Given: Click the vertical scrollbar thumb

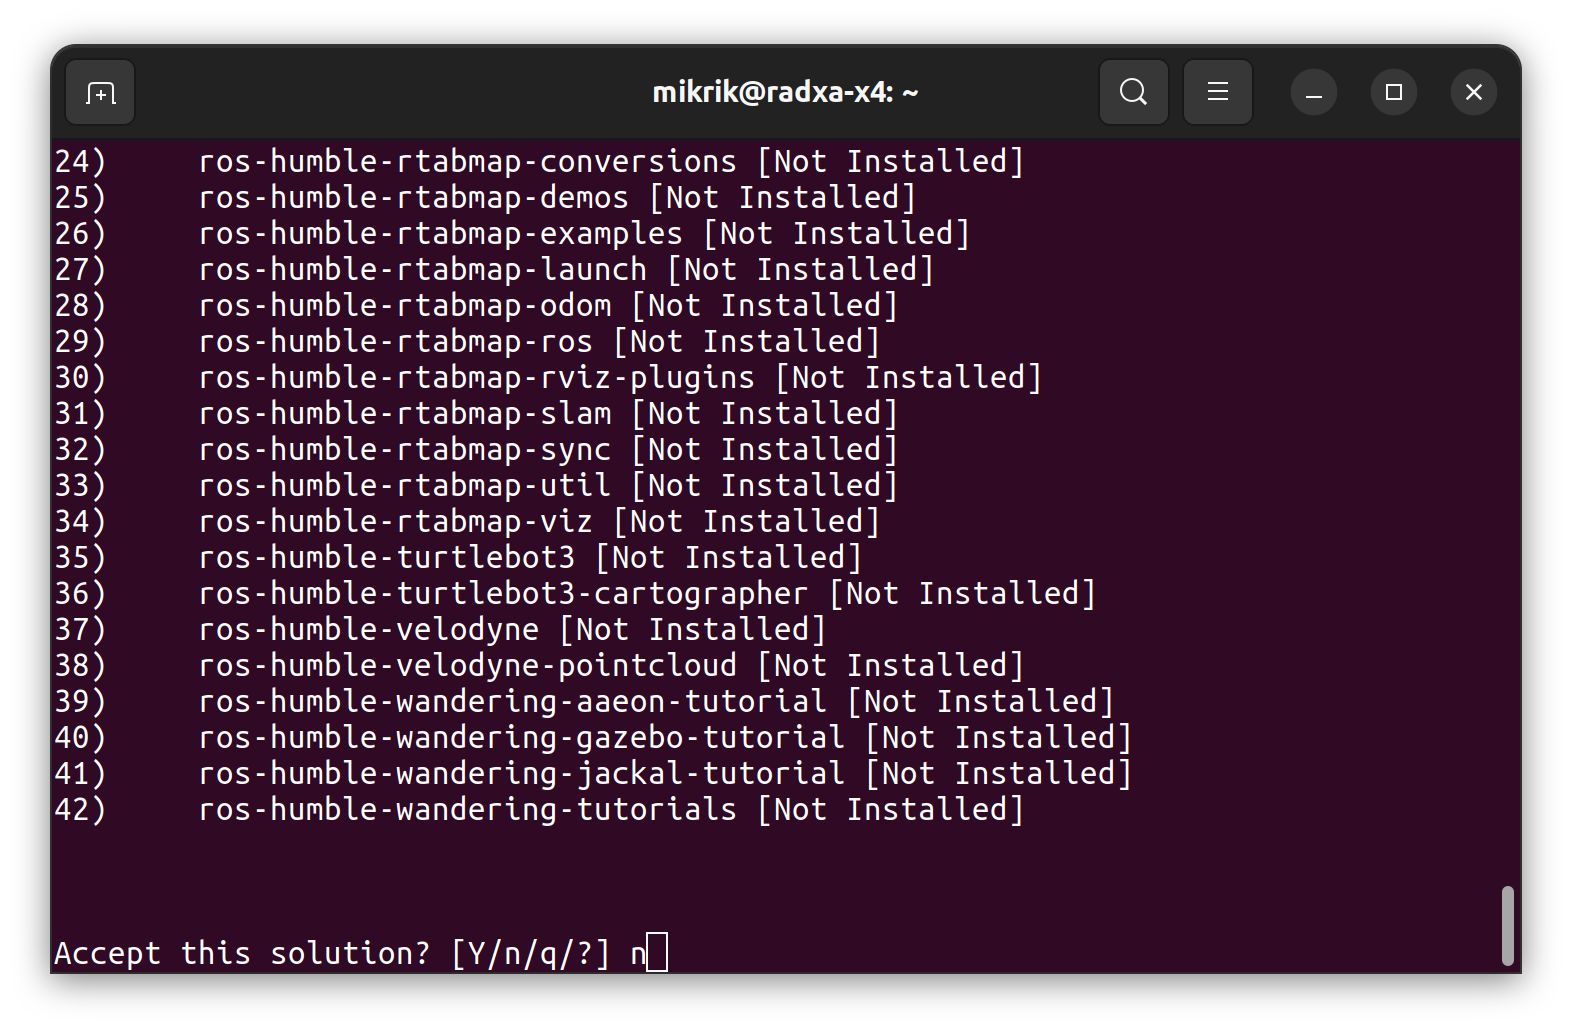Looking at the screenshot, I should coord(1507,925).
